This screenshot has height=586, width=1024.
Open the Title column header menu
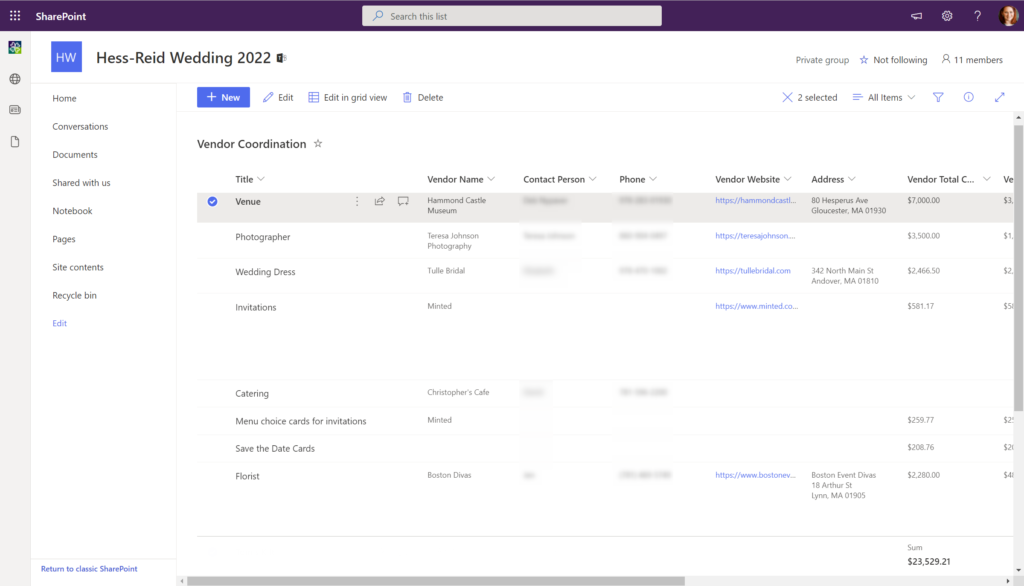point(249,179)
